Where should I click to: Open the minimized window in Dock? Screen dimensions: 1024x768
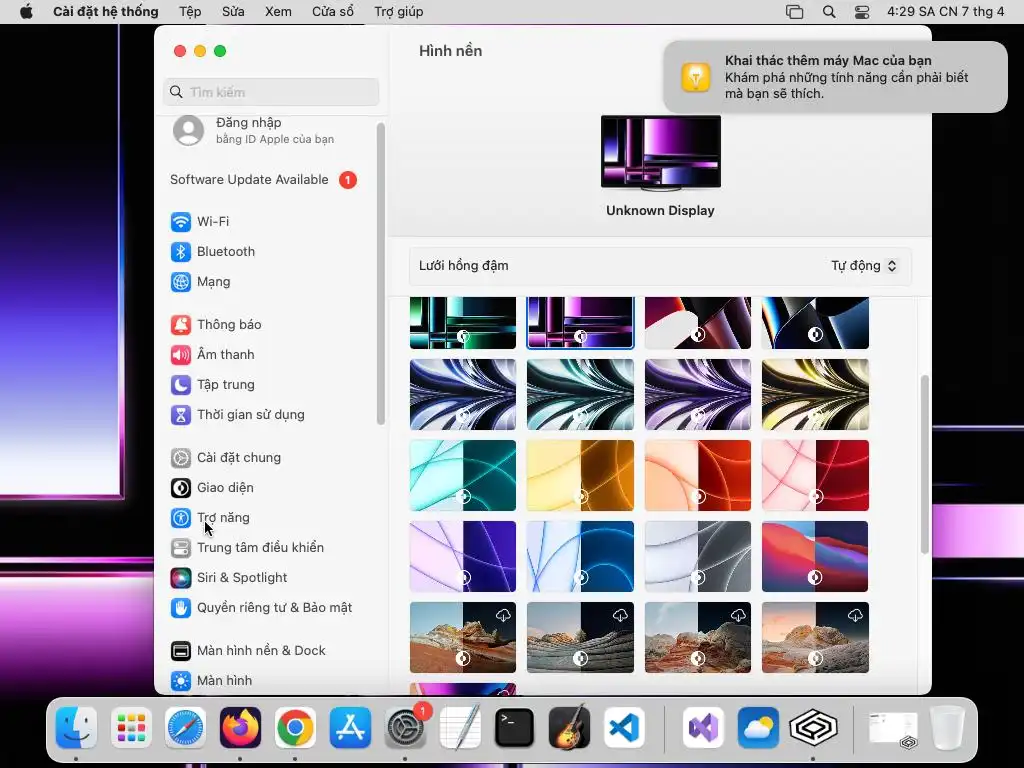point(893,728)
